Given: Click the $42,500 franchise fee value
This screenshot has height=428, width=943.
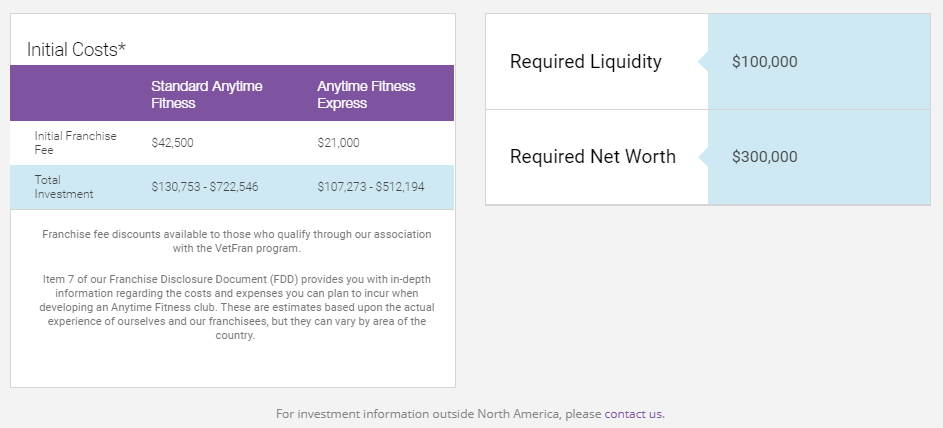Looking at the screenshot, I should point(173,143).
